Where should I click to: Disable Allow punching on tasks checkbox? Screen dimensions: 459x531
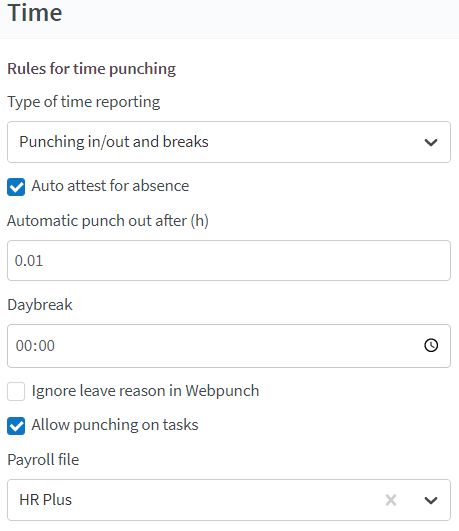point(16,426)
